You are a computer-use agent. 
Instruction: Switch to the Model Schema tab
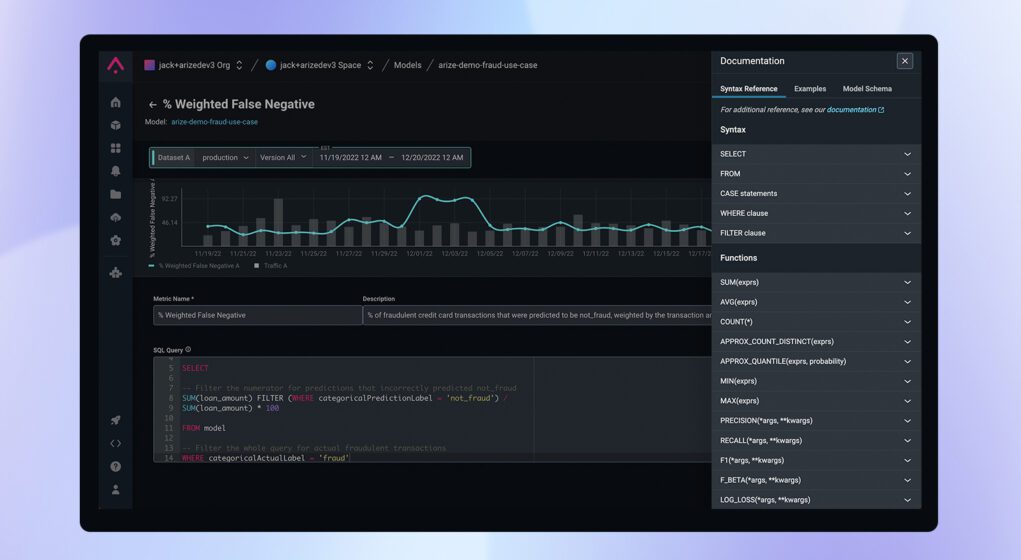[867, 89]
